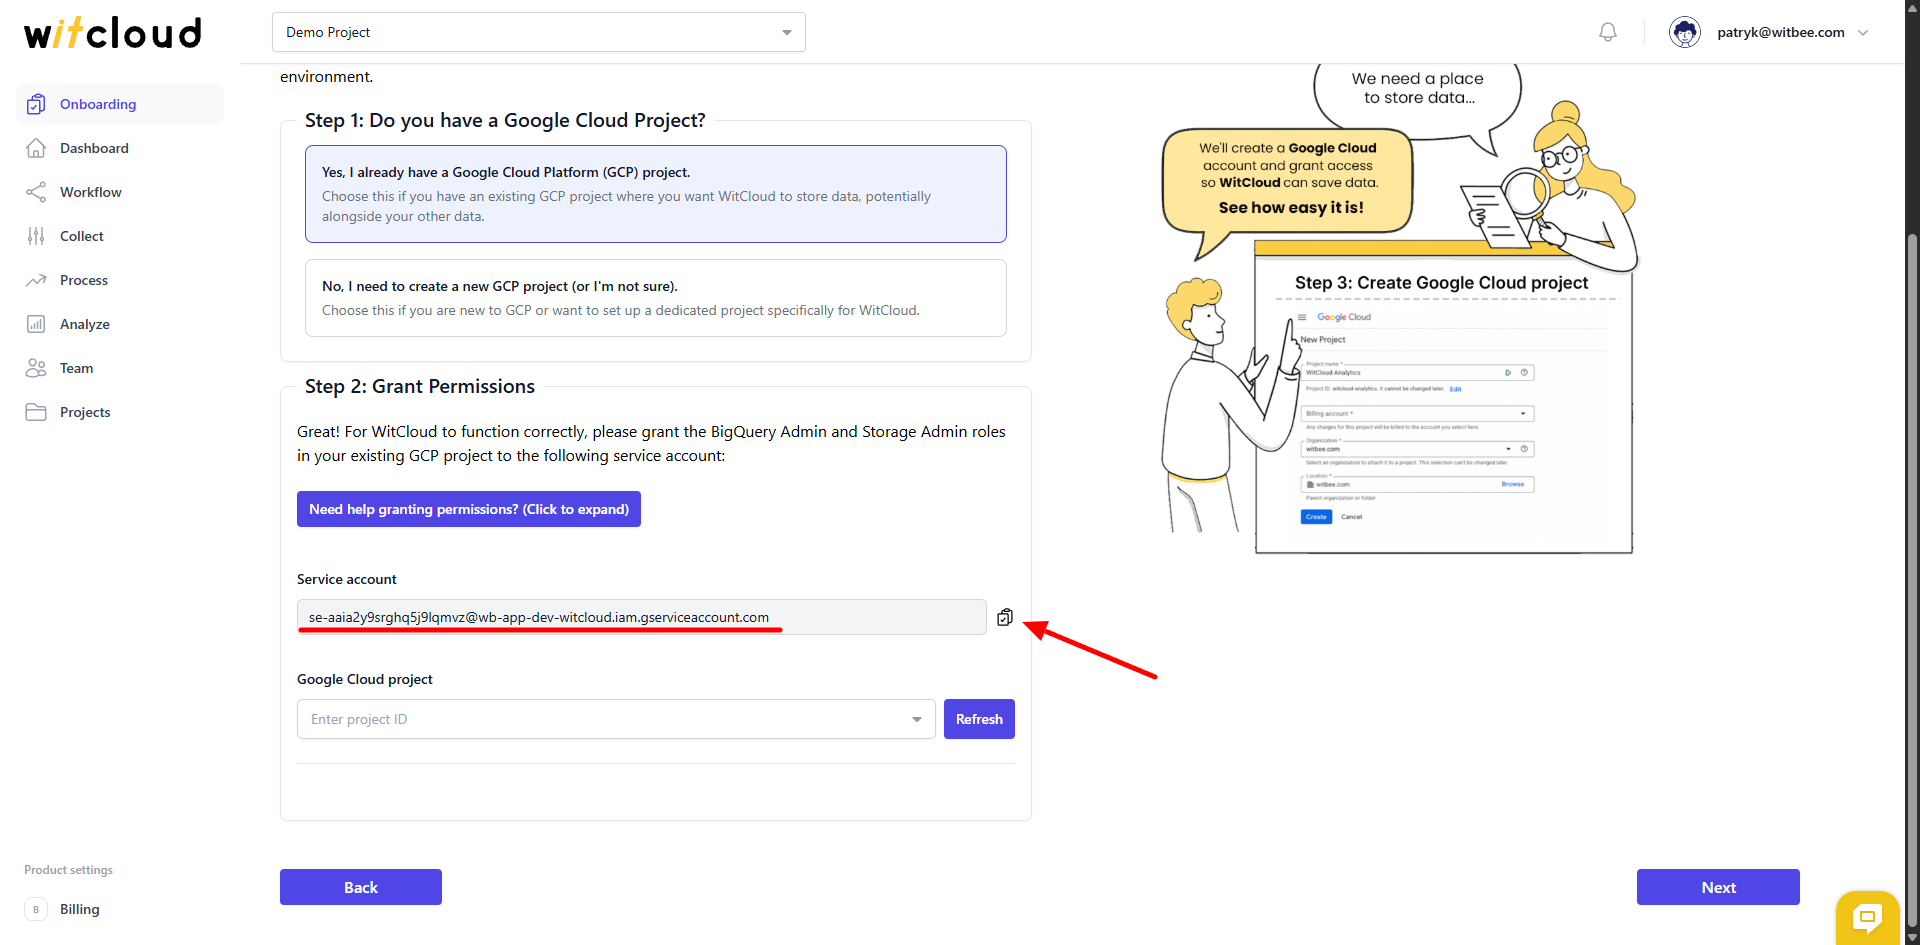Click the Process trend icon
1920x945 pixels.
click(x=36, y=280)
